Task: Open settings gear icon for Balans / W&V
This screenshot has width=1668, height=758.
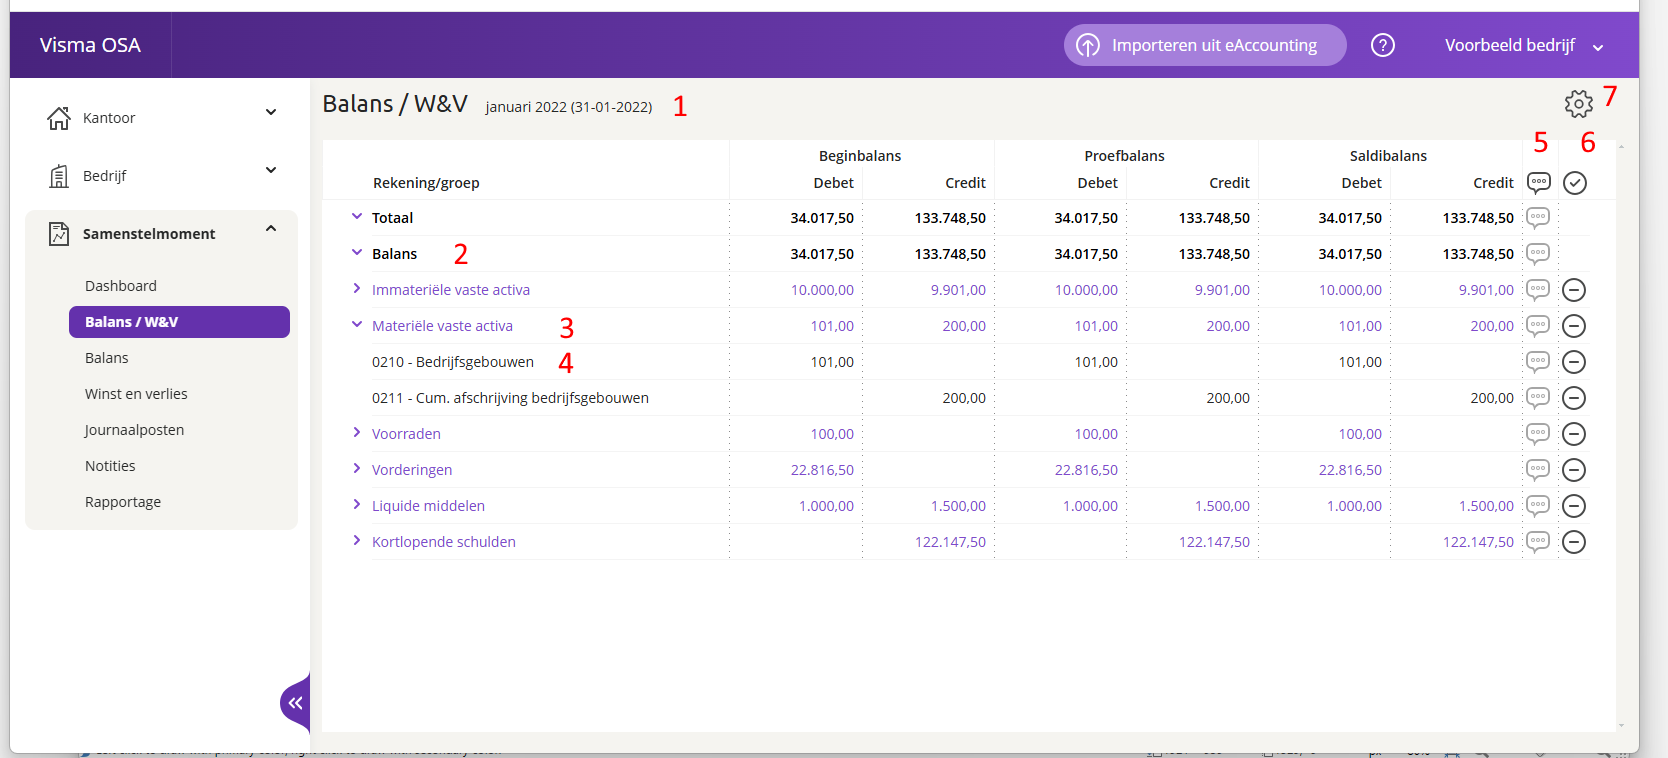Action: click(x=1578, y=103)
